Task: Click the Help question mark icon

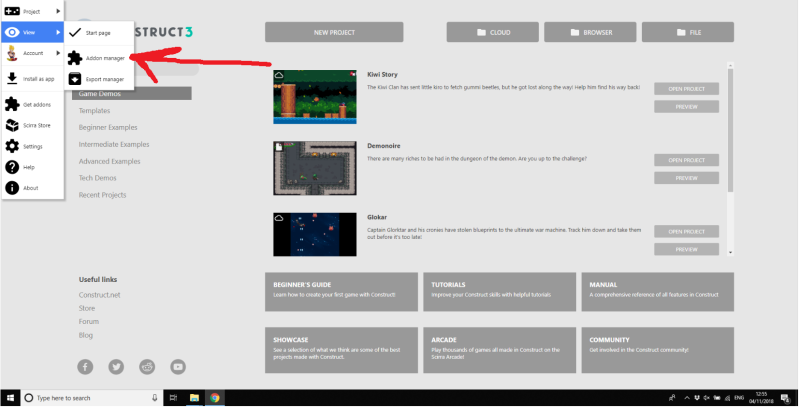Action: tap(12, 167)
